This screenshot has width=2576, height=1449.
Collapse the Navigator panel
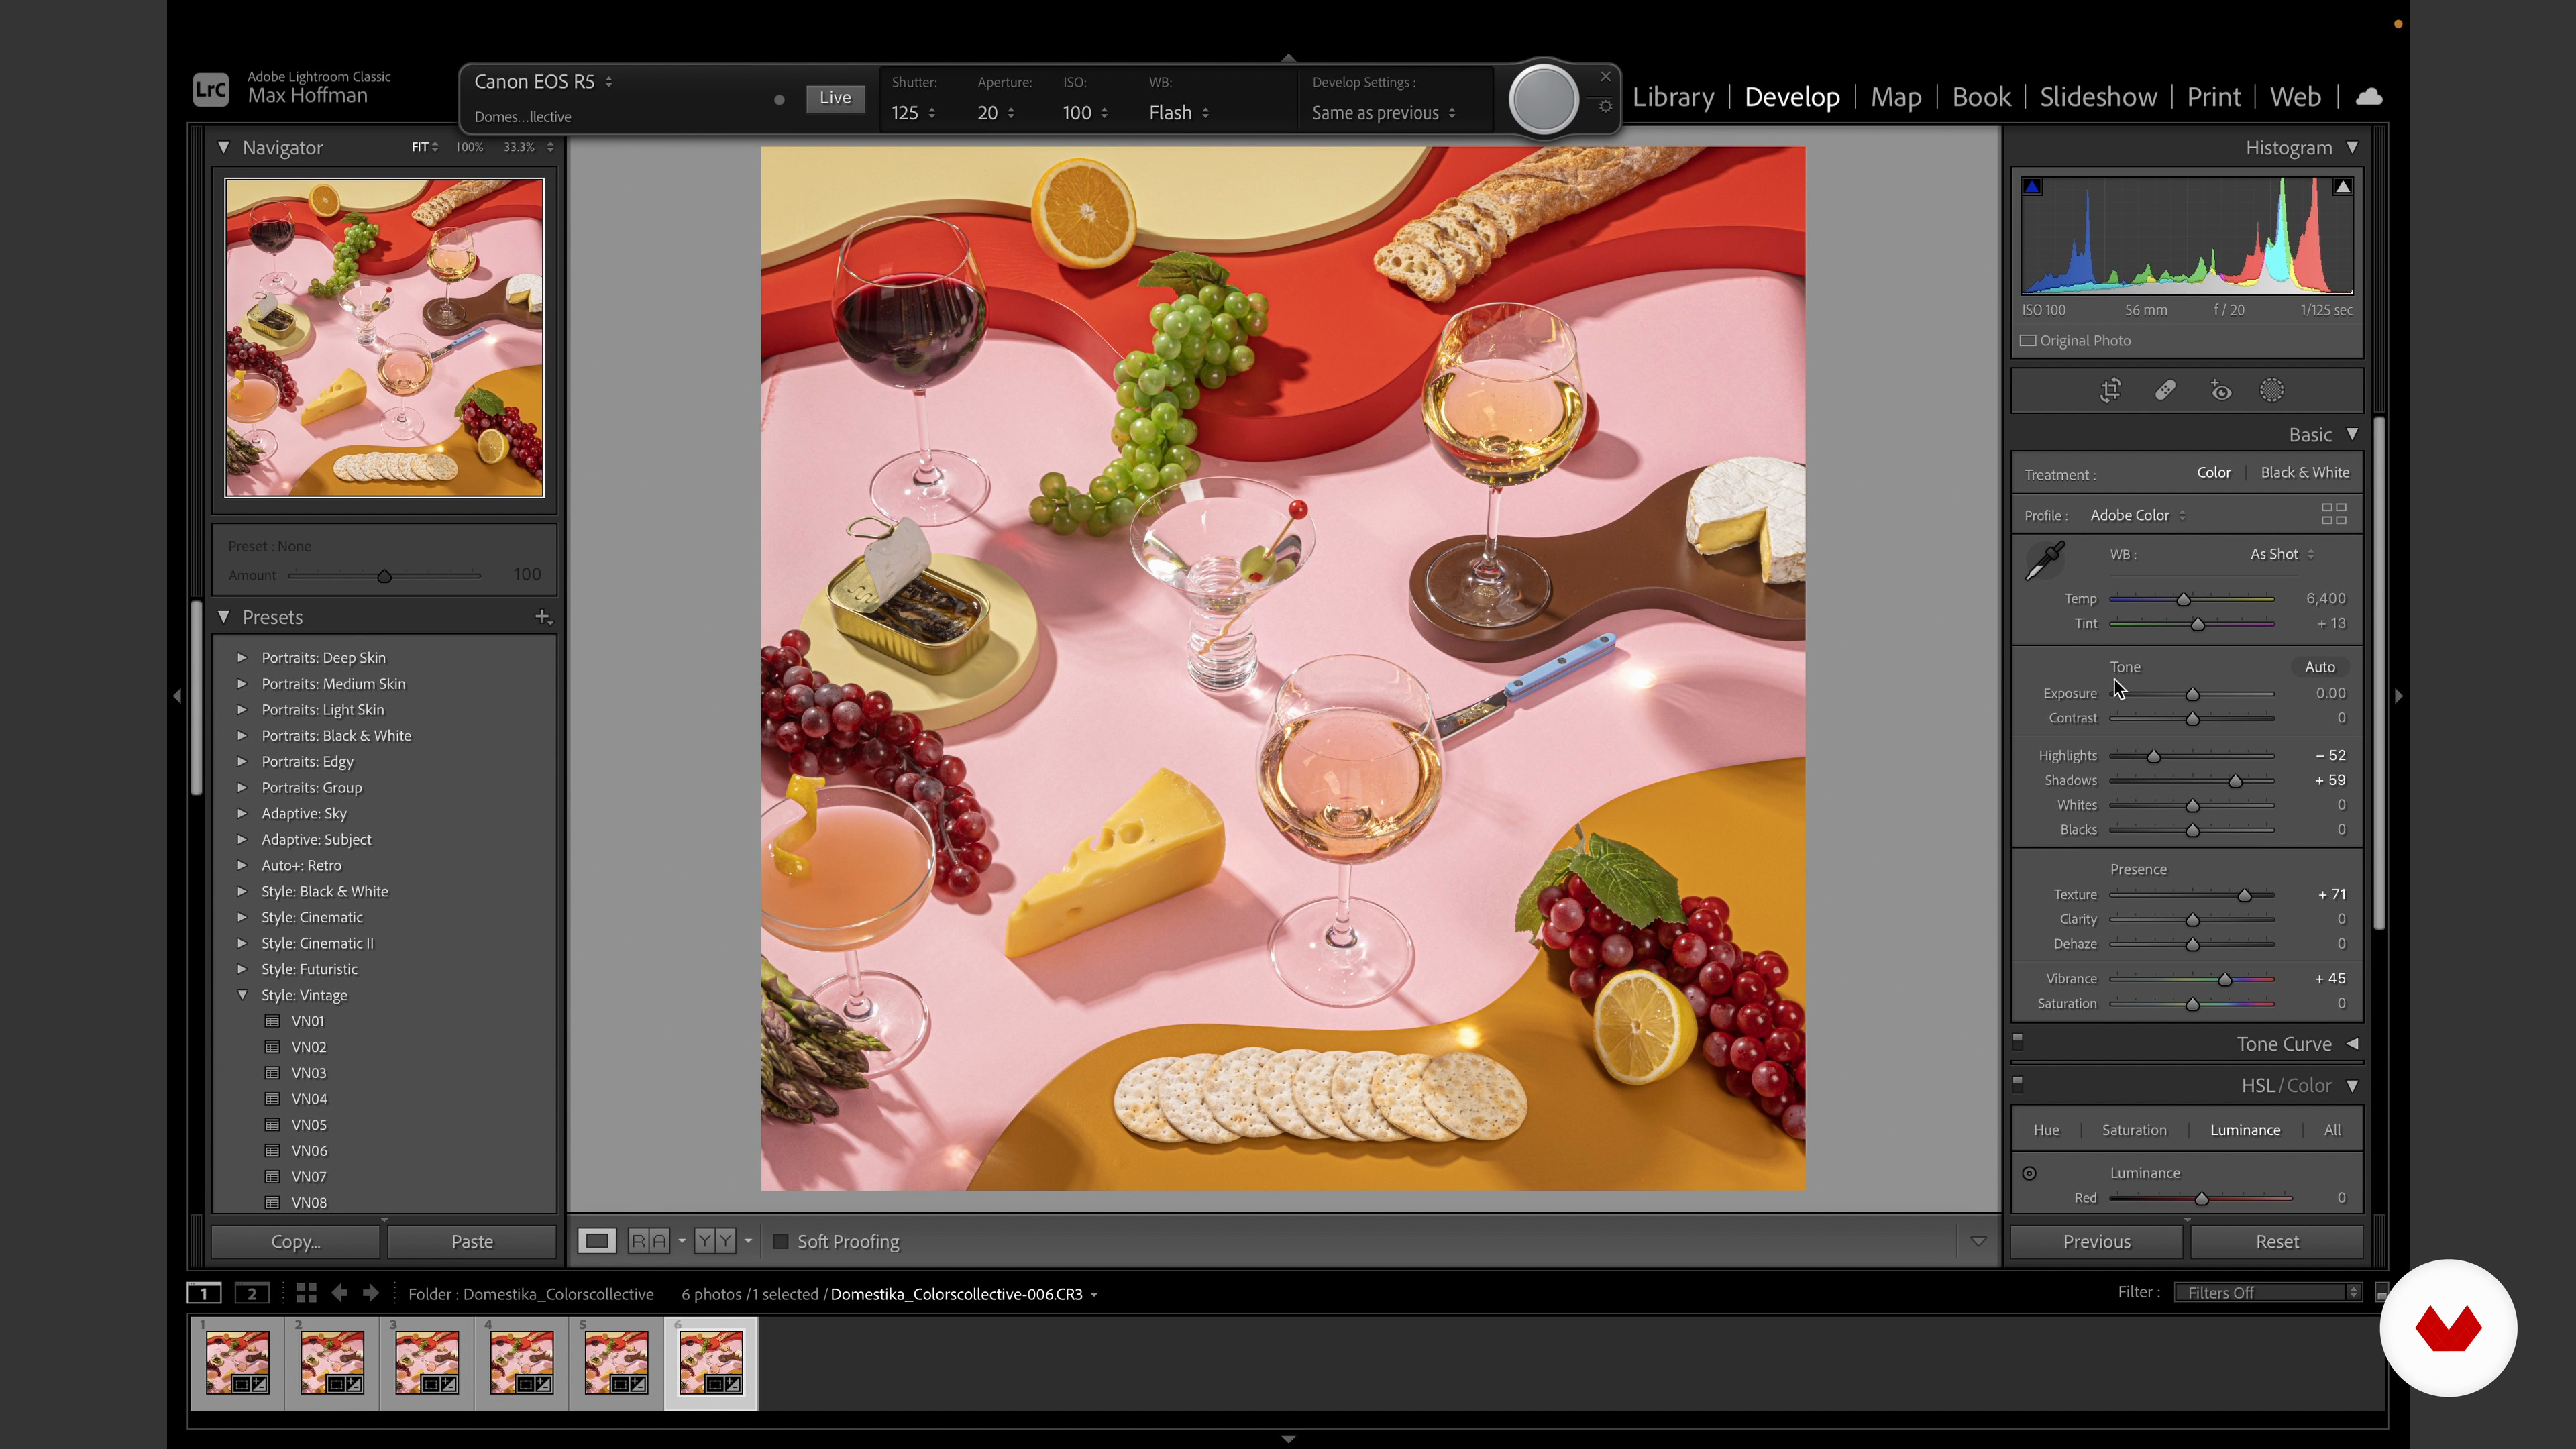tap(223, 147)
